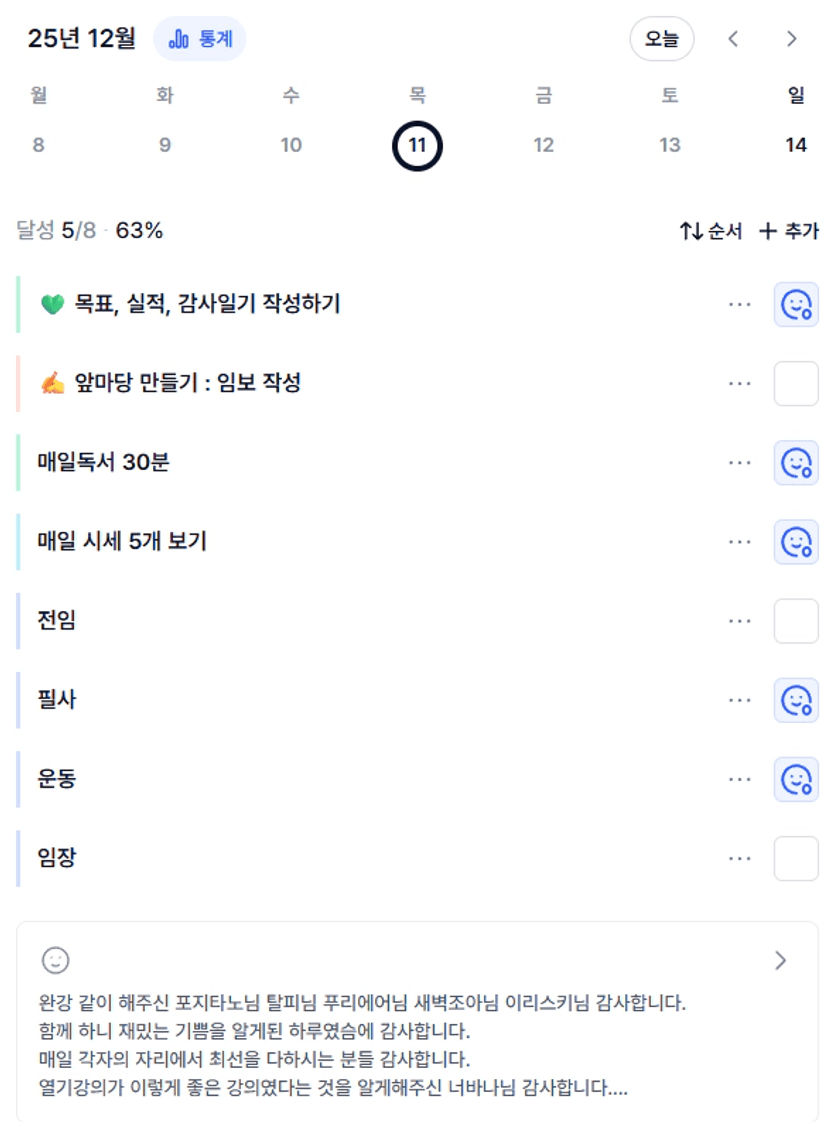This screenshot has width=827, height=1122.
Task: Open the 통계 statistics chart button
Action: coord(199,40)
